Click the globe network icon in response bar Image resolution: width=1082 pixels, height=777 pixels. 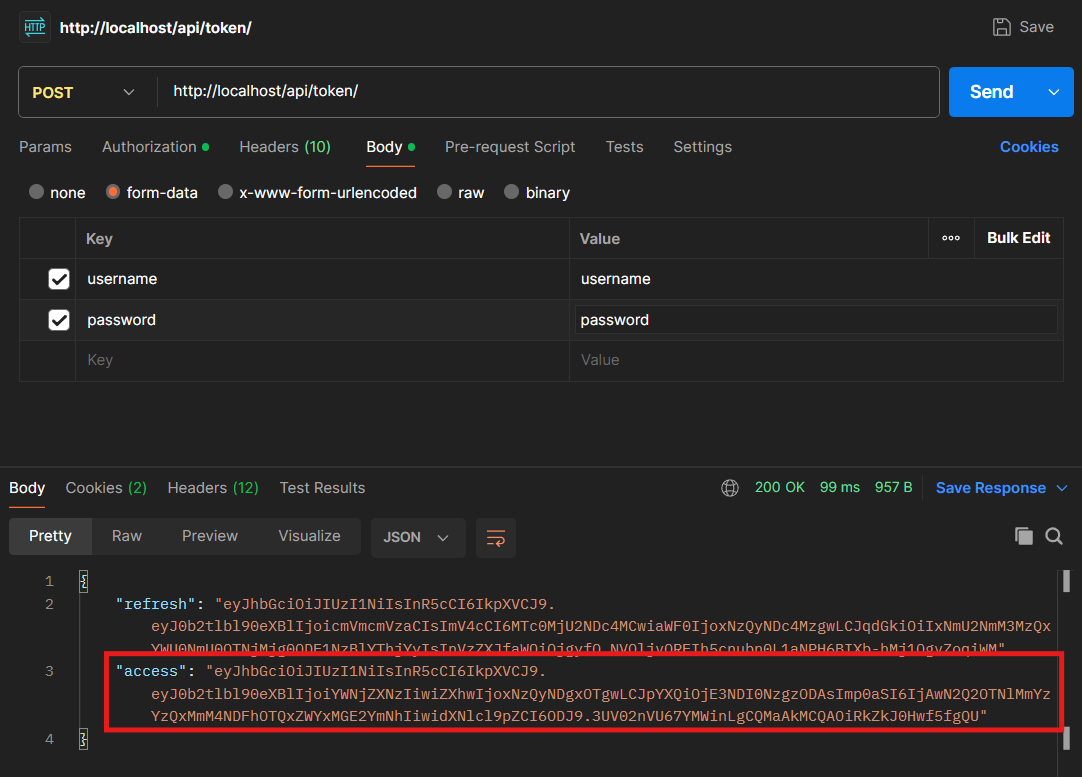click(730, 488)
